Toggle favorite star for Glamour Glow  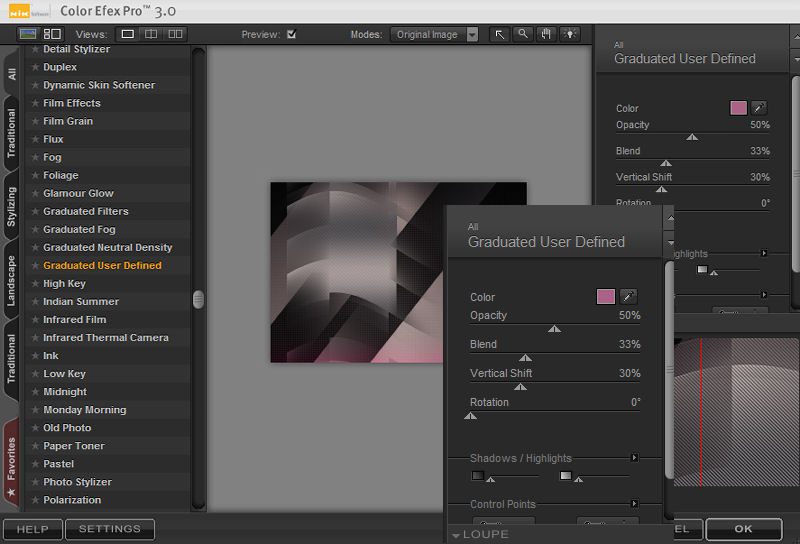click(35, 194)
